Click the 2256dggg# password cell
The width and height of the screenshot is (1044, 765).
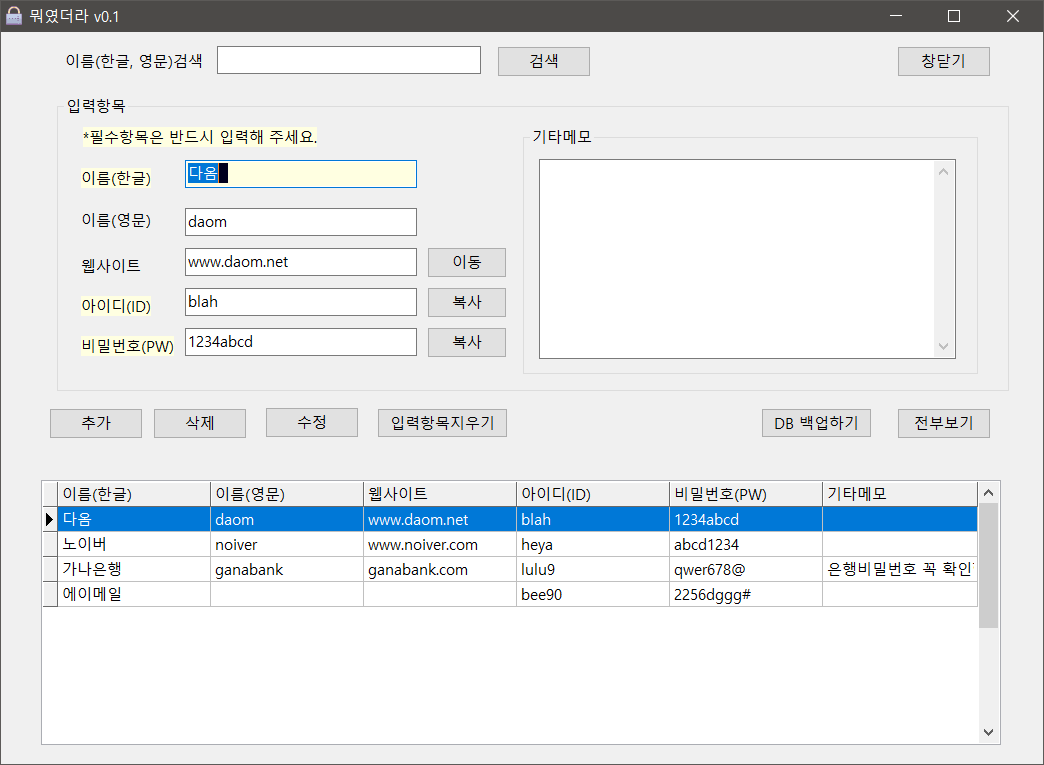coord(746,595)
